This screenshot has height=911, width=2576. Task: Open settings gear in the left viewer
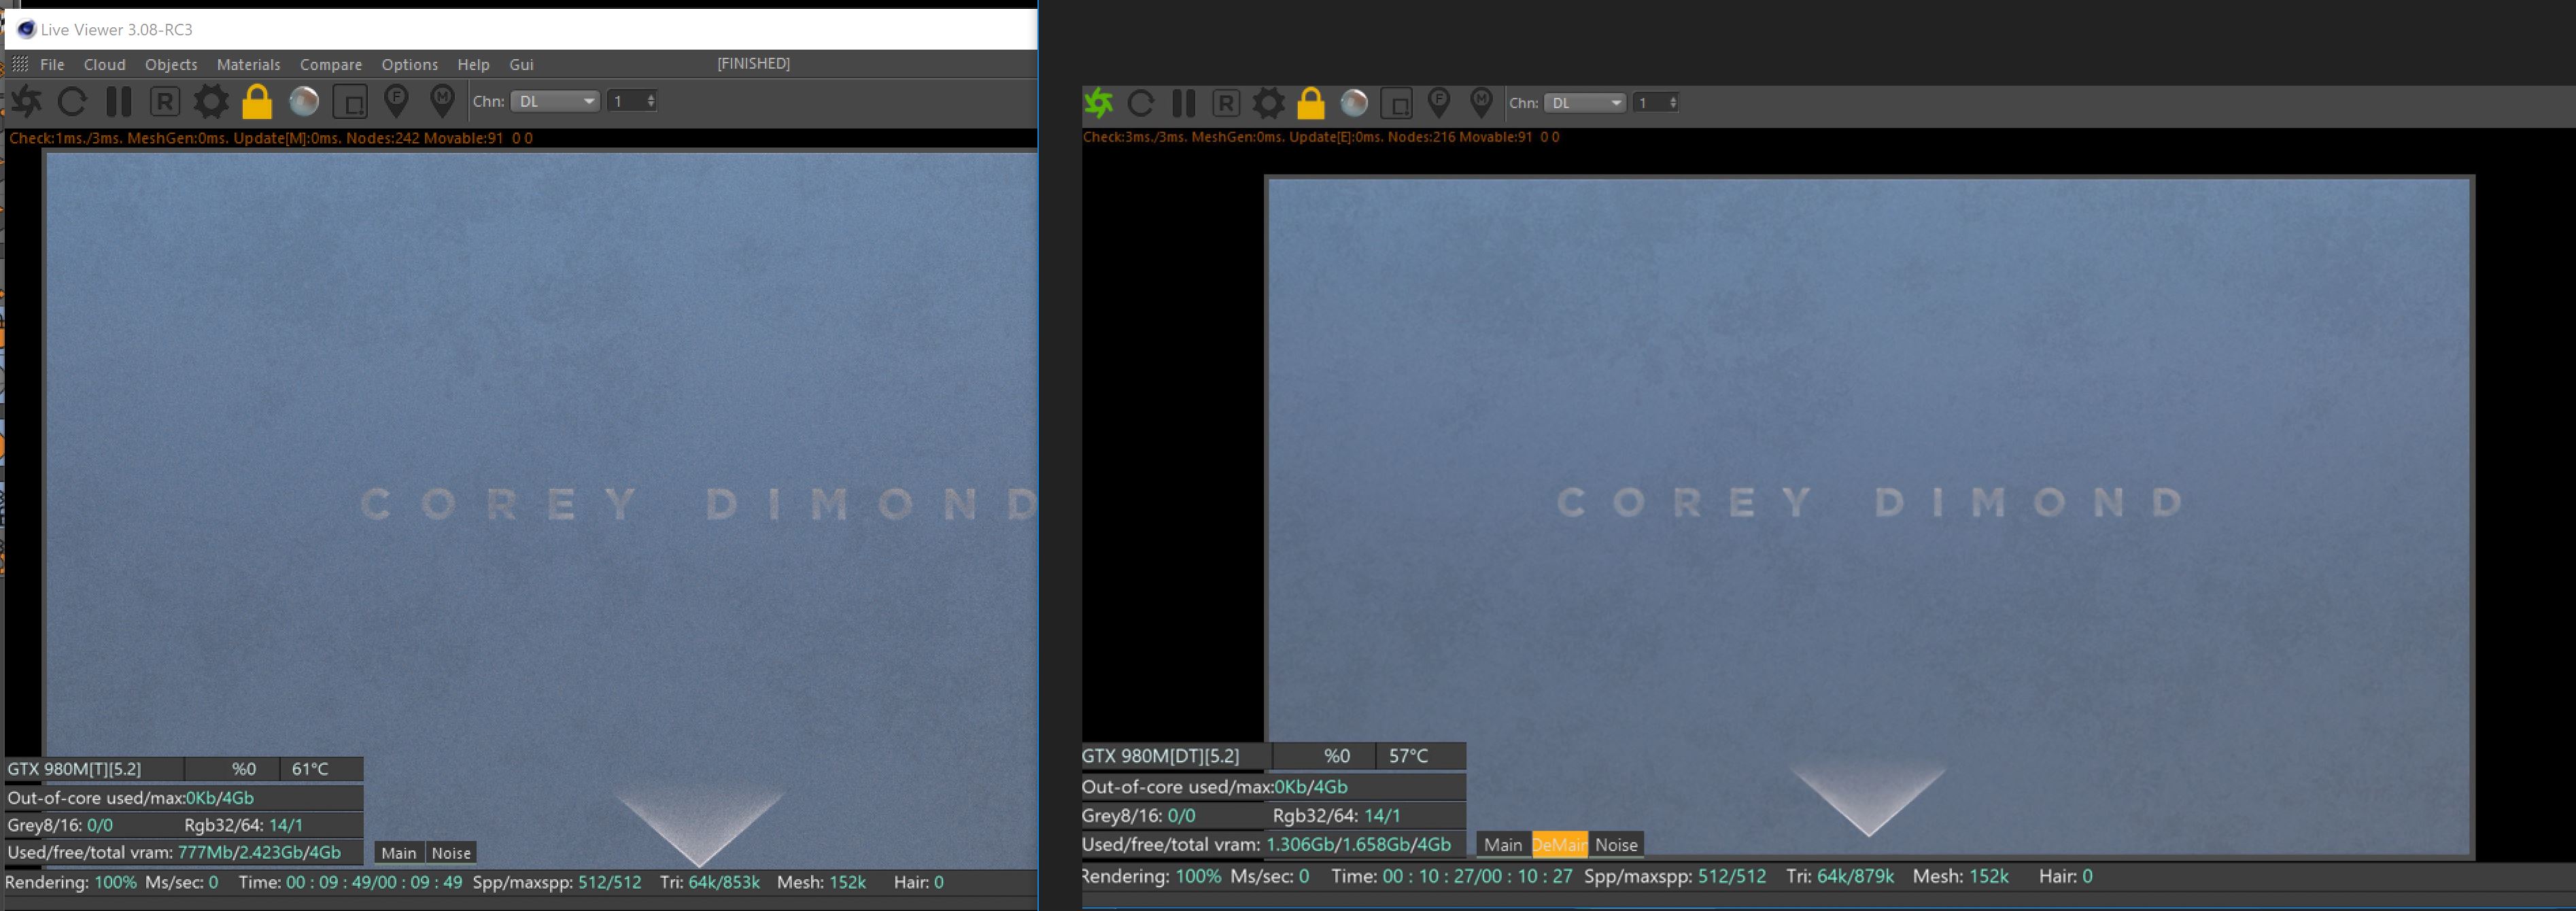(211, 101)
